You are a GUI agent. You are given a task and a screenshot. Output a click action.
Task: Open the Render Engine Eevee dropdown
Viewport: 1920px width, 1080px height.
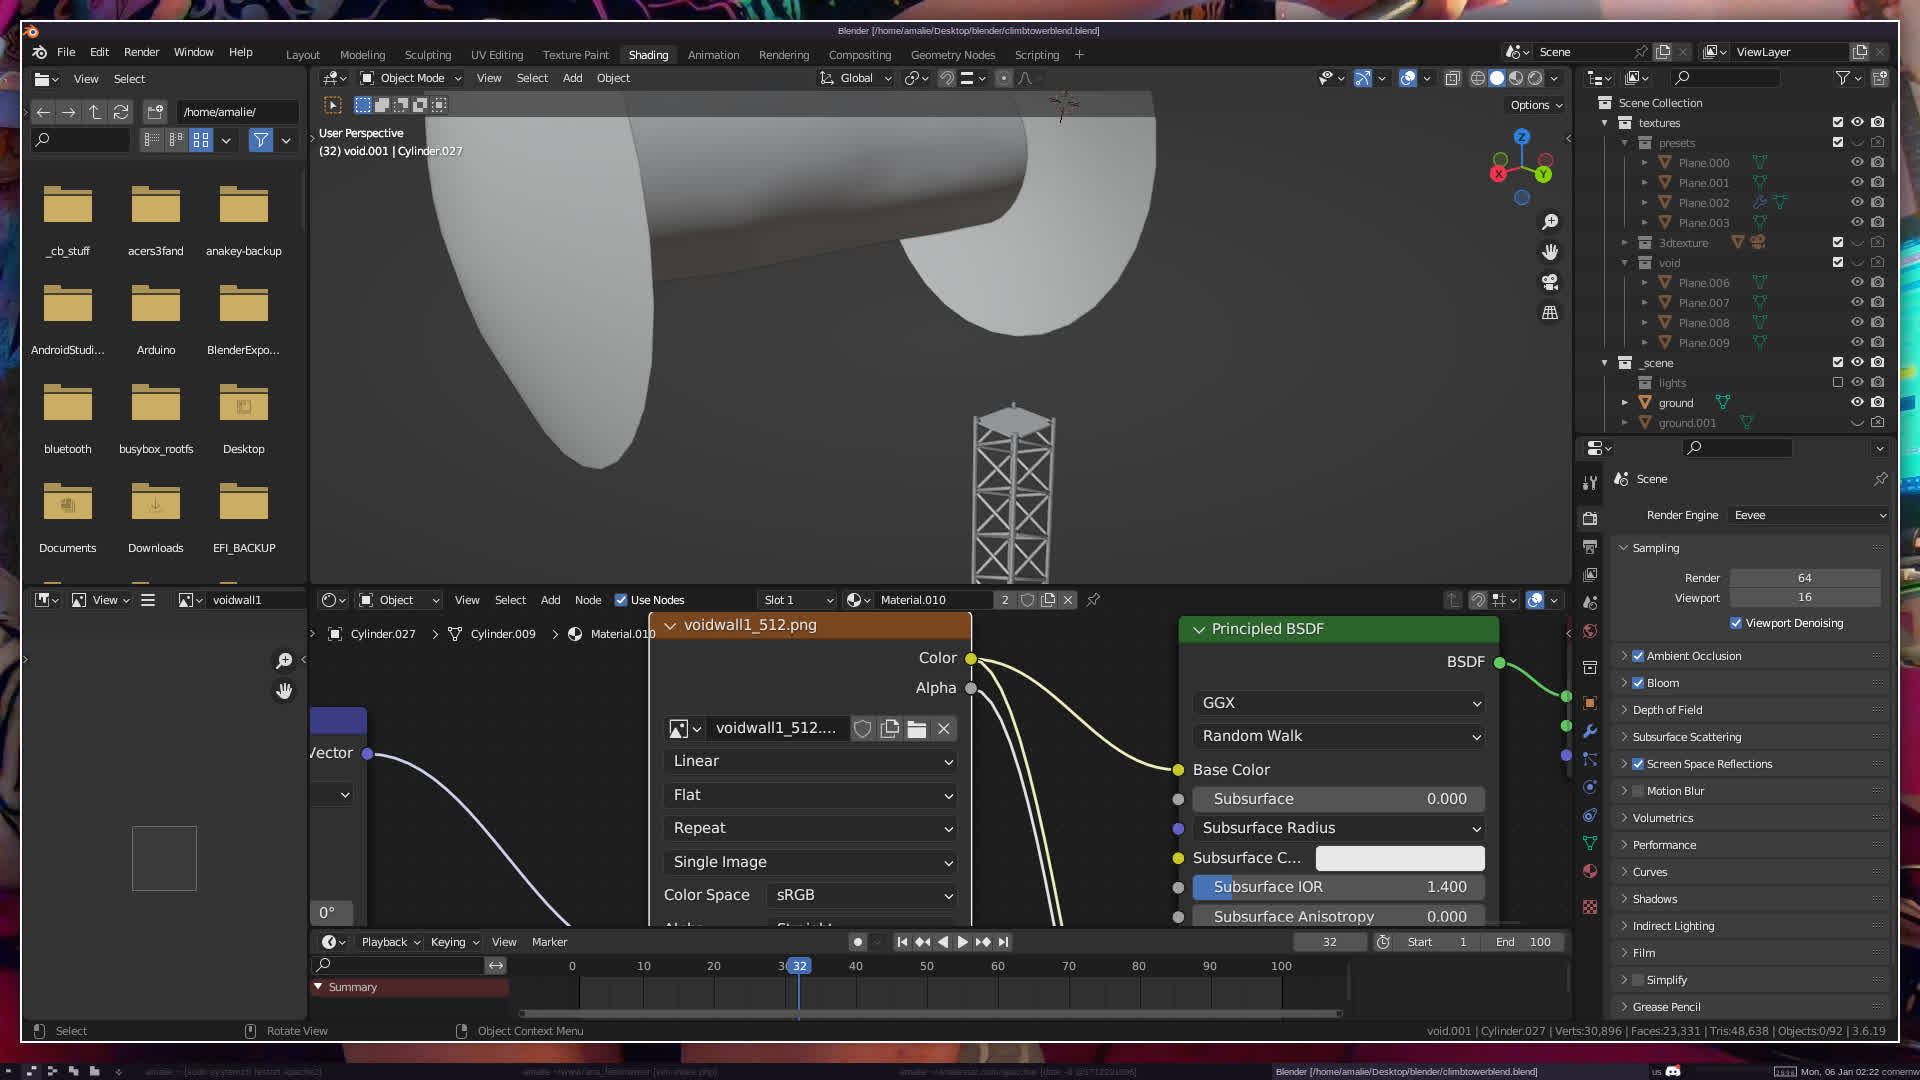(x=1810, y=515)
